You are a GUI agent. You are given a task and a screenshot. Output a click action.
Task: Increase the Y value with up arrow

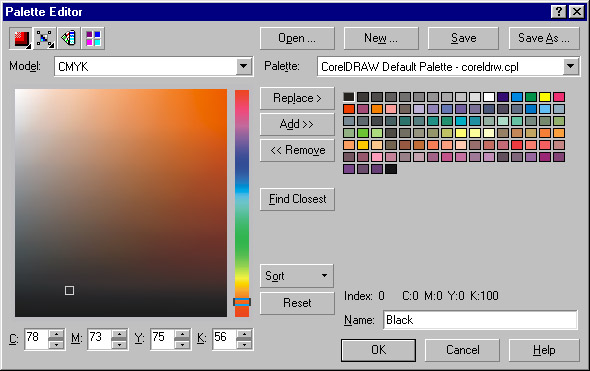click(x=182, y=334)
